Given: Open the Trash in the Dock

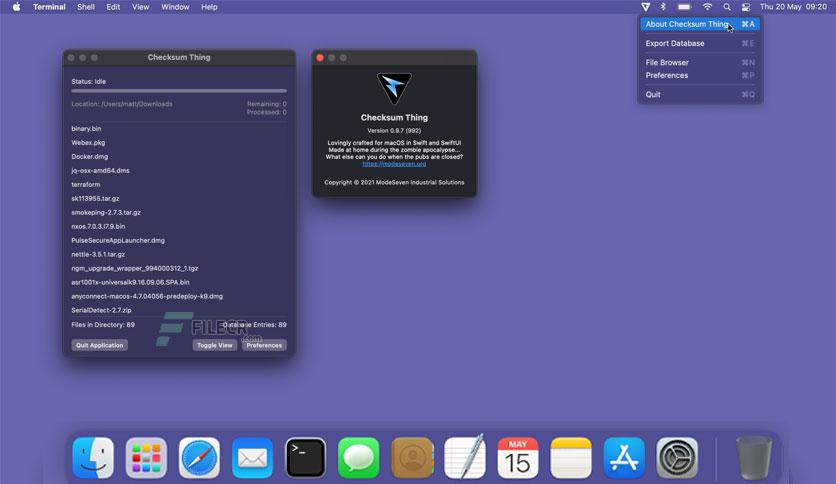Looking at the screenshot, I should [753, 457].
